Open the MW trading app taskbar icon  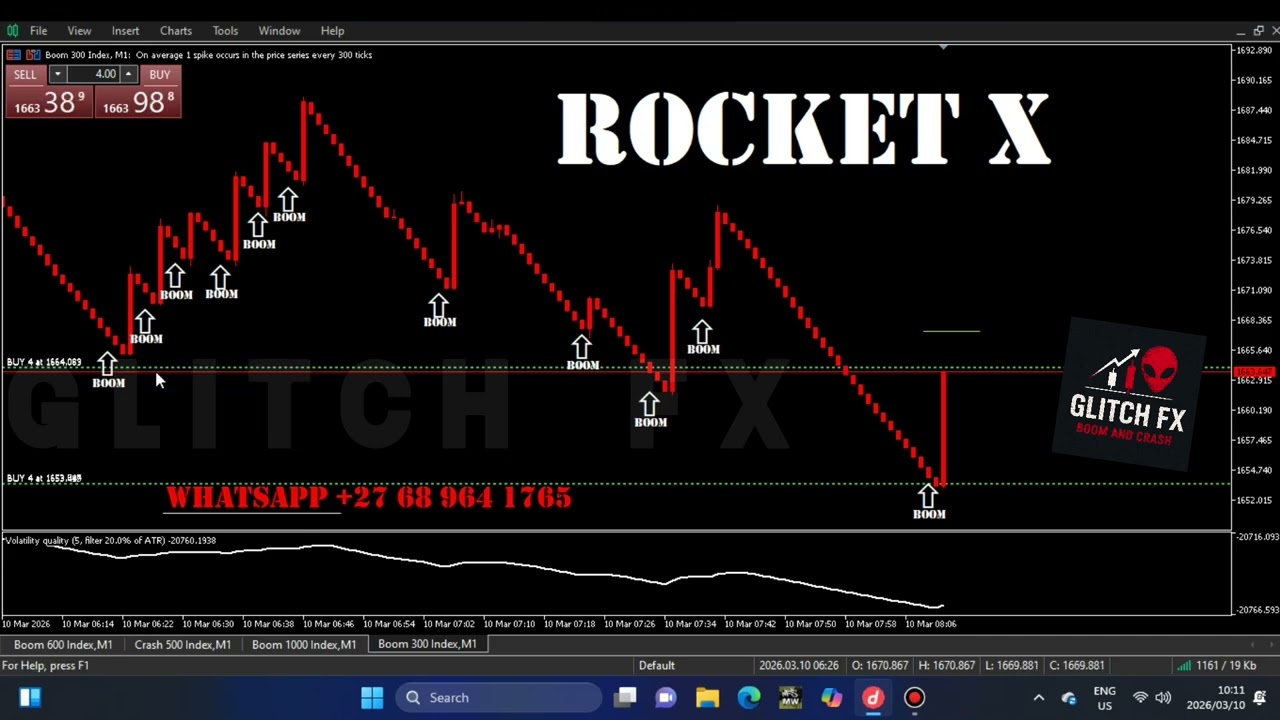(x=790, y=698)
